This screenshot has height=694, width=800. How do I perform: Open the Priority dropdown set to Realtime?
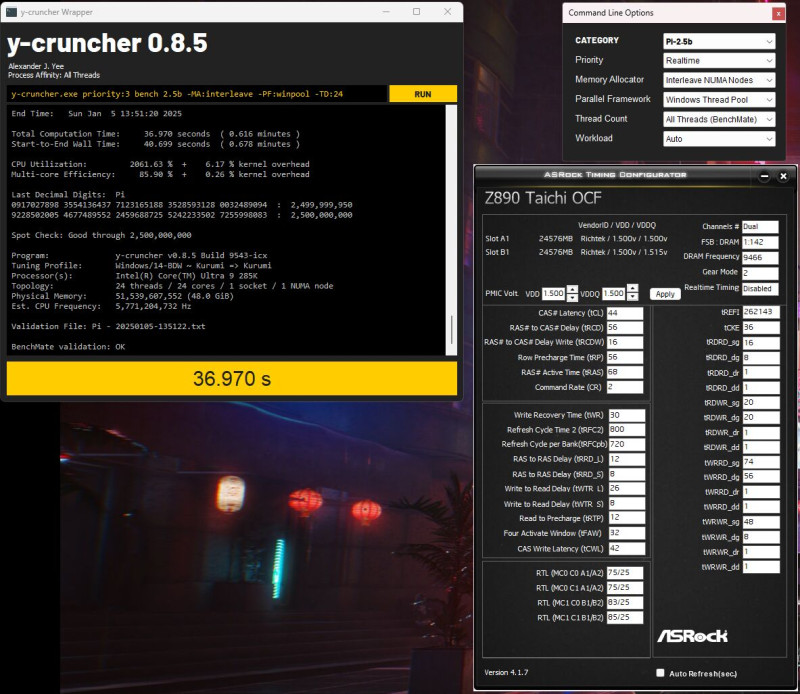coord(719,61)
